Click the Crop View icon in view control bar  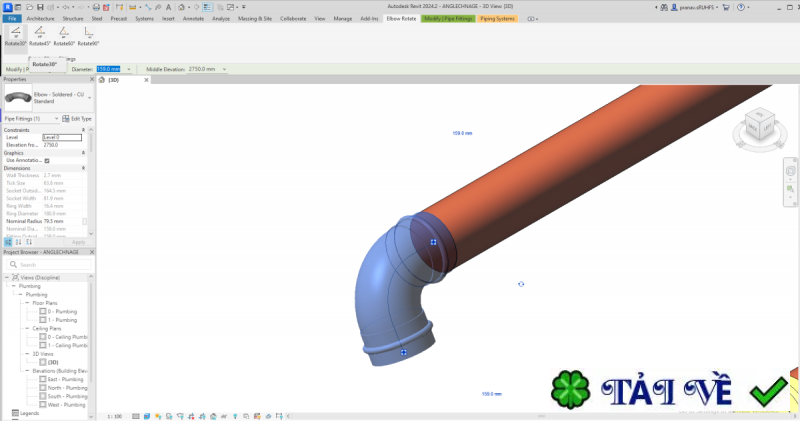coord(191,416)
